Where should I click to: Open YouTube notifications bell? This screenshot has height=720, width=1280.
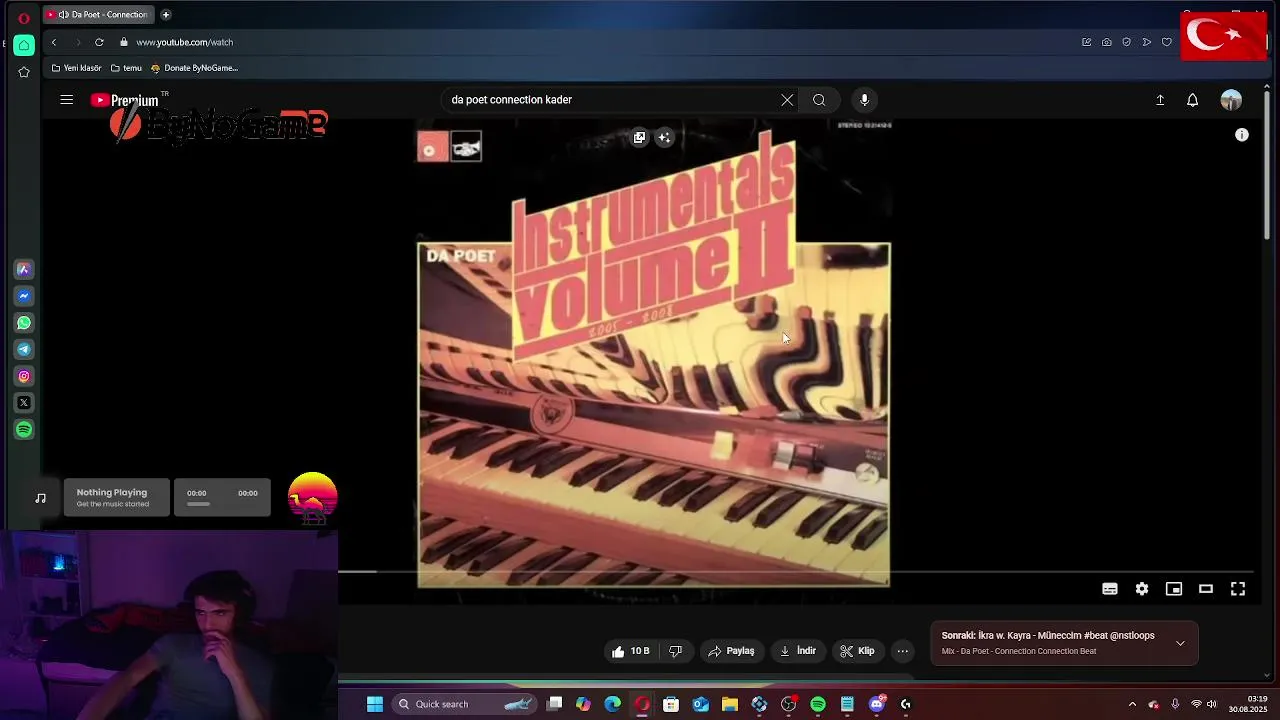[1192, 100]
